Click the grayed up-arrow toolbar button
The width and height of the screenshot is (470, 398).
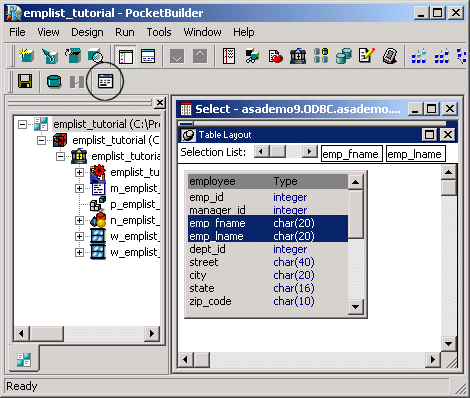[200, 56]
